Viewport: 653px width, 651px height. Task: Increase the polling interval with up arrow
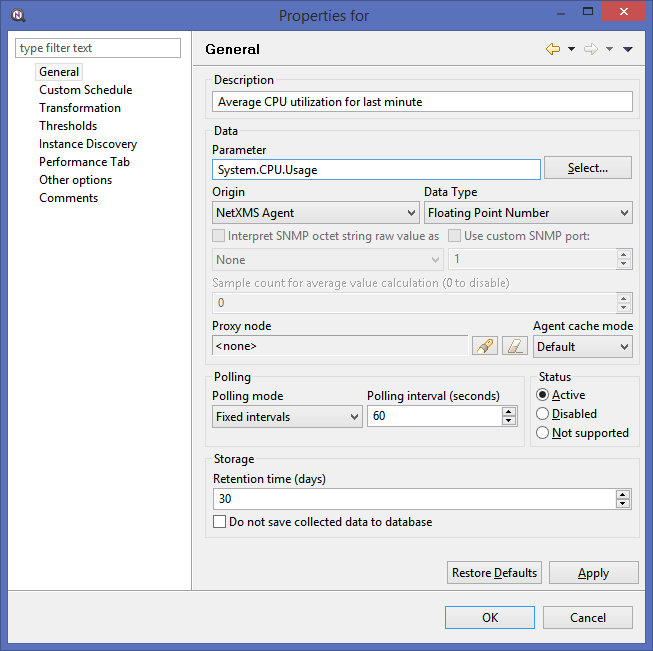point(509,411)
